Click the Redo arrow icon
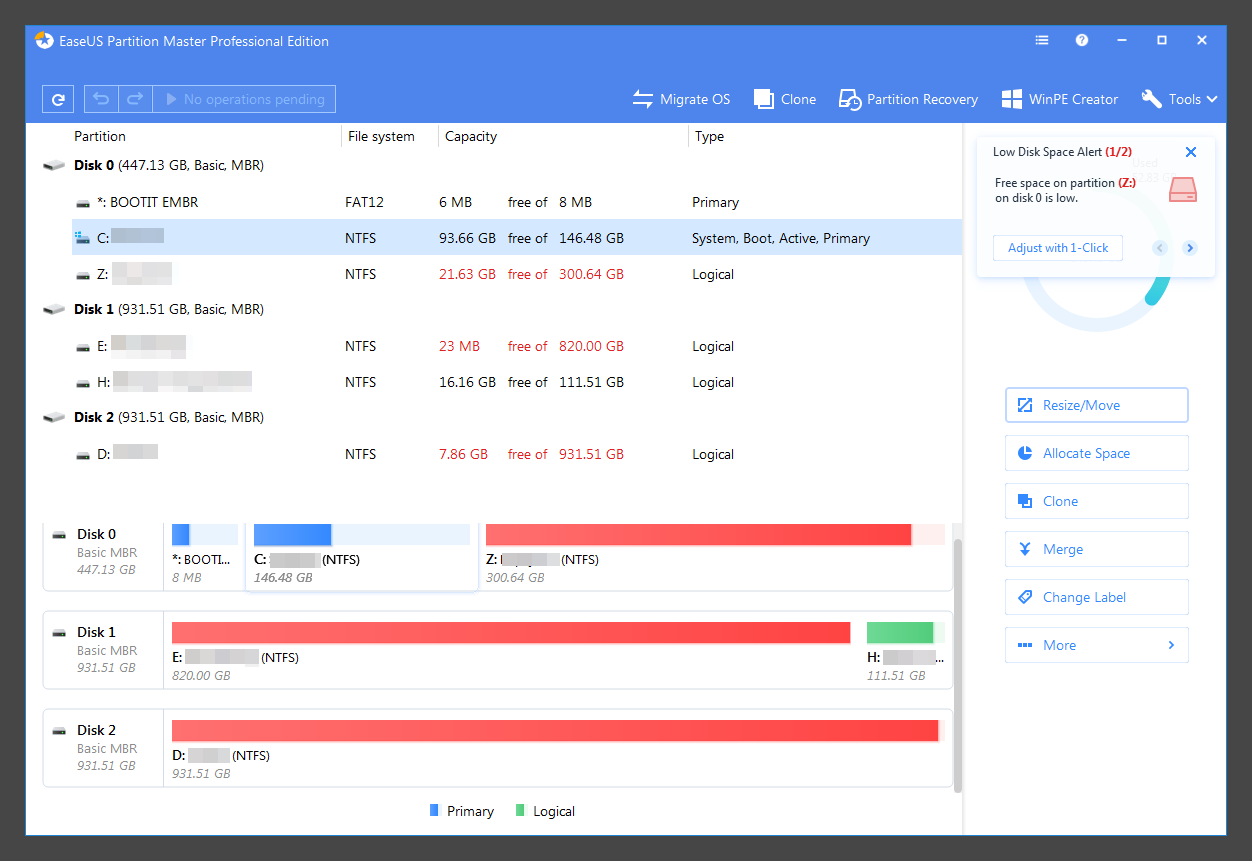 click(134, 99)
